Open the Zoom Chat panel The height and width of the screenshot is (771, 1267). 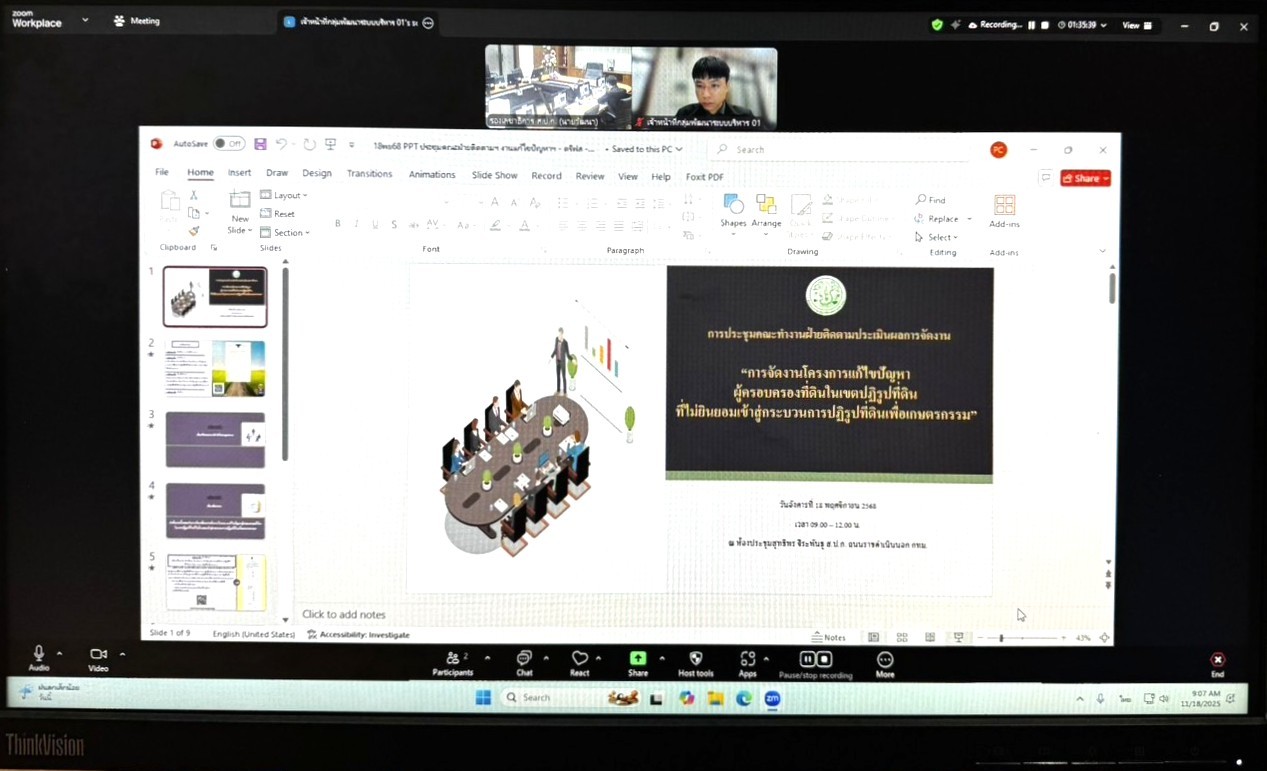pos(524,659)
